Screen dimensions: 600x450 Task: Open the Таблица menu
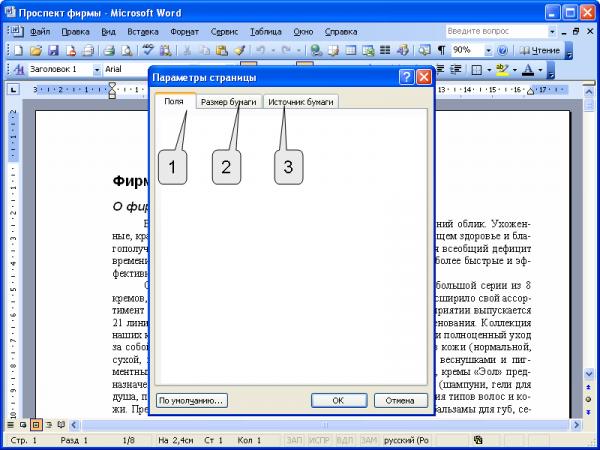point(266,32)
